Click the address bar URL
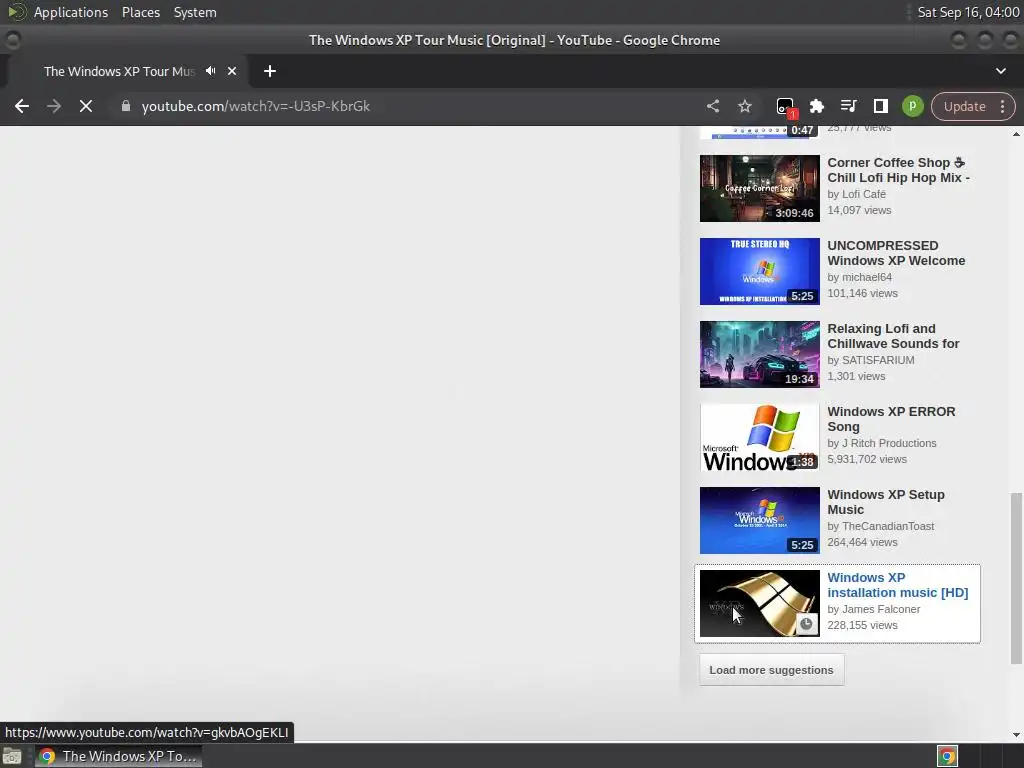Image resolution: width=1024 pixels, height=768 pixels. (255, 106)
